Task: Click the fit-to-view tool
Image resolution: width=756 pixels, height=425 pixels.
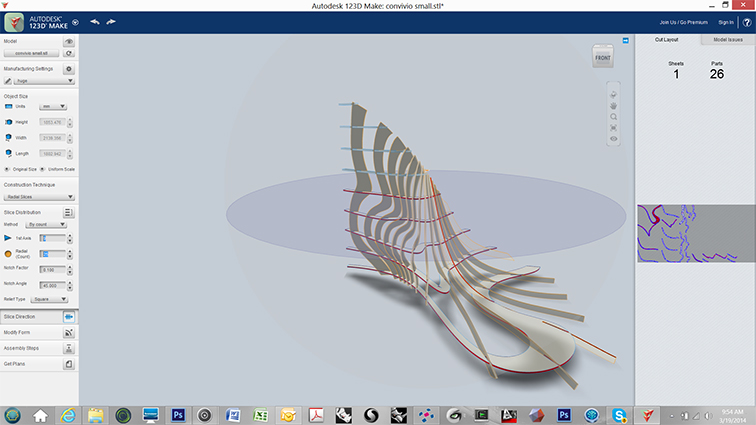Action: click(613, 128)
